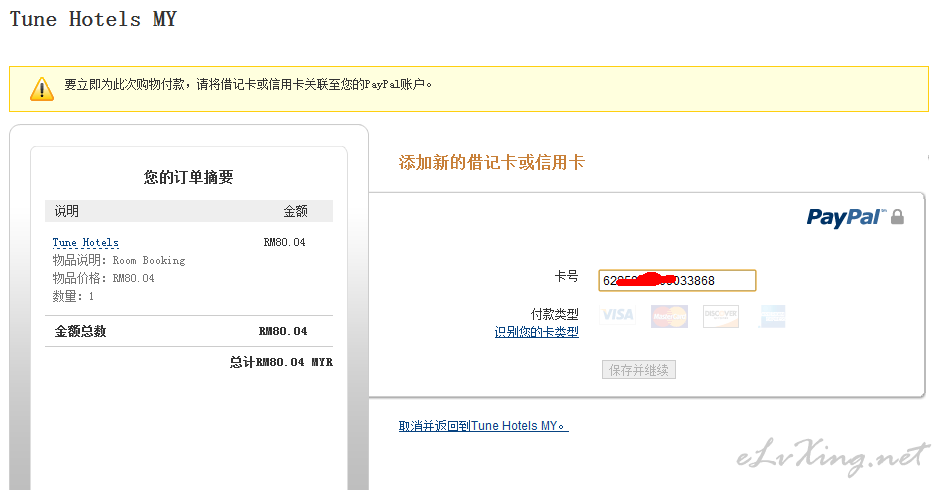Viewport: 941px width, 490px height.
Task: Open the Tune Hotels link in order summary
Action: point(85,243)
